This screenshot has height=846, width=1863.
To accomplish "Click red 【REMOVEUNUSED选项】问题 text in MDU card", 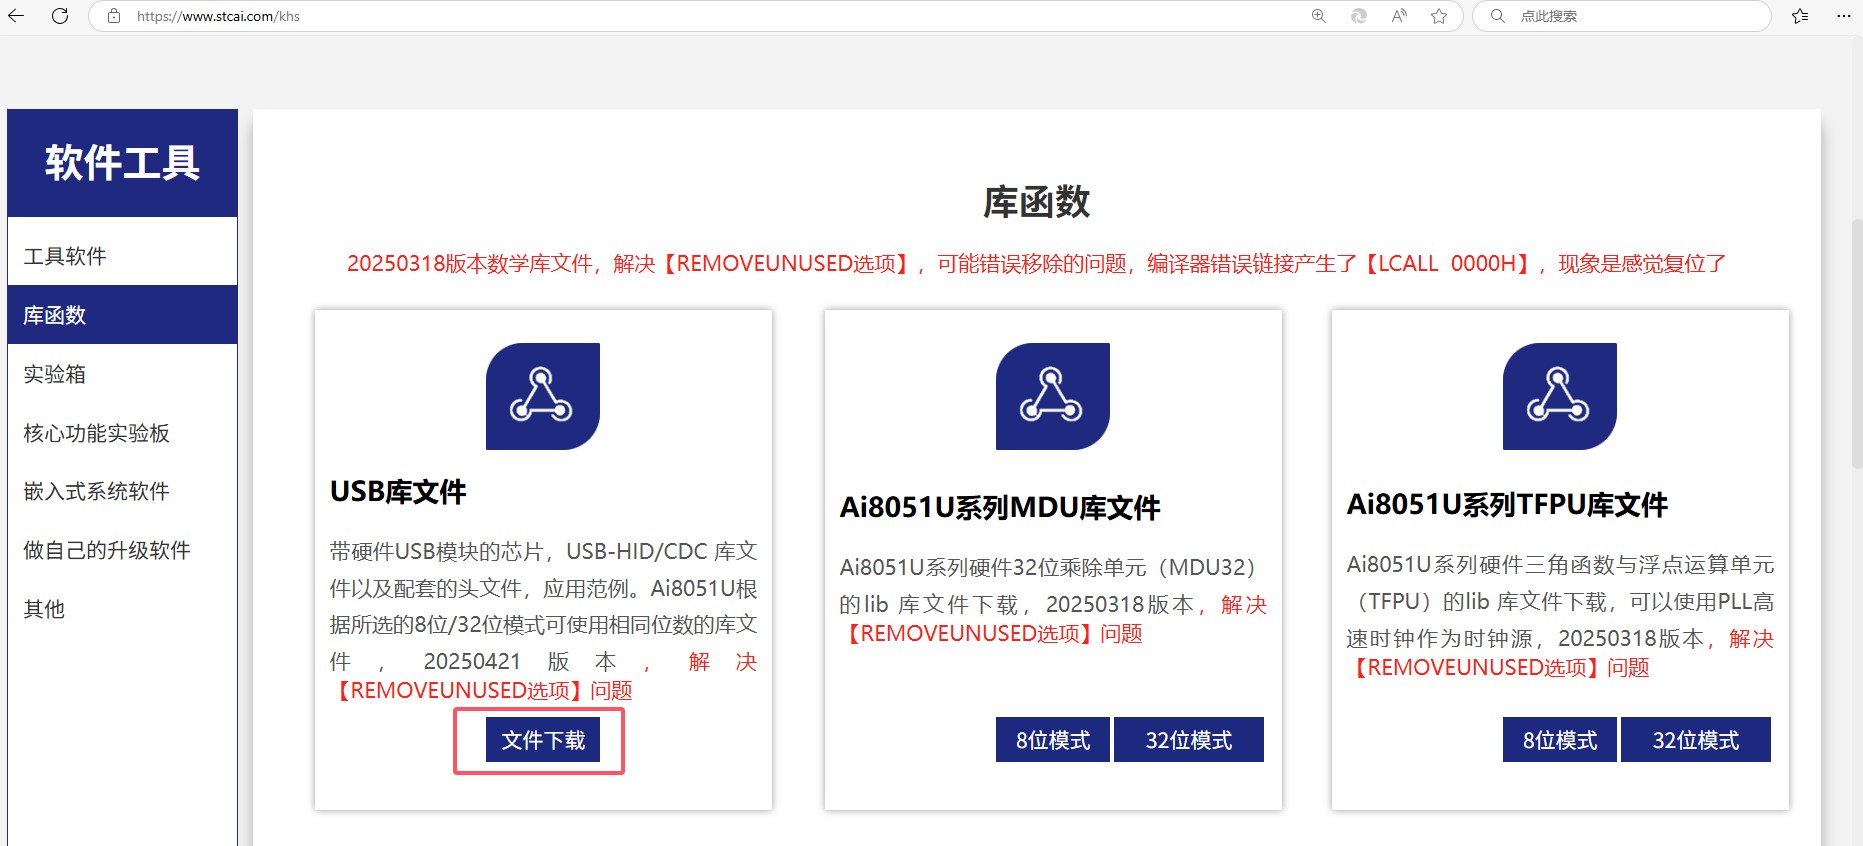I will click(x=991, y=634).
